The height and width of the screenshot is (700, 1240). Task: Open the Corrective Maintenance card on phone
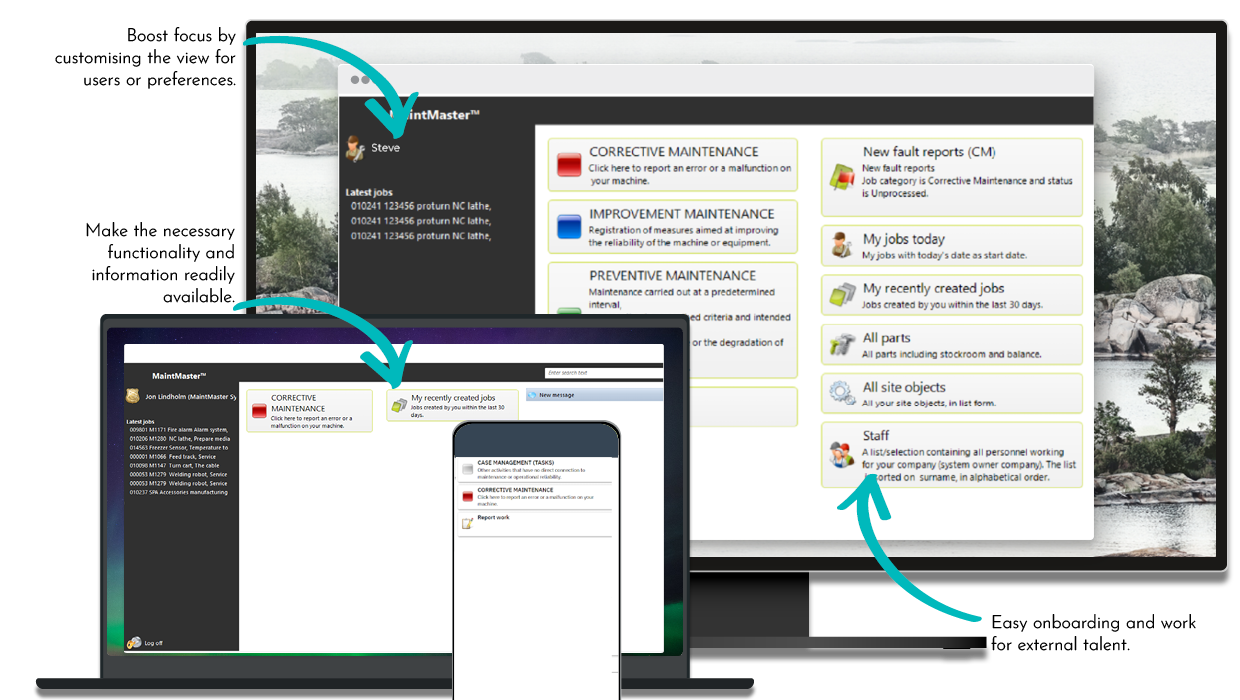click(535, 496)
